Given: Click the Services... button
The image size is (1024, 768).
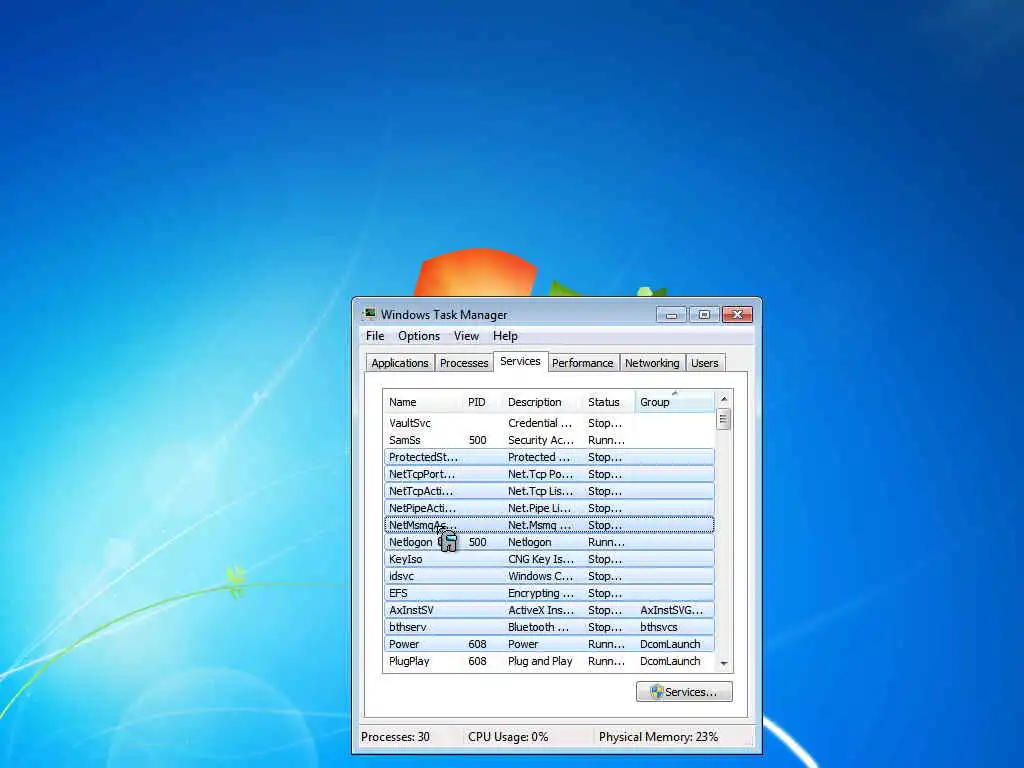Looking at the screenshot, I should coord(684,692).
